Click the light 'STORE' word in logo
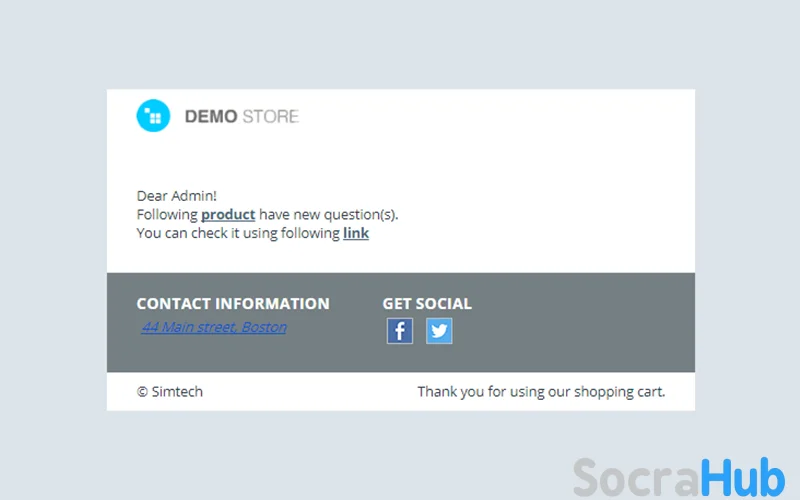The height and width of the screenshot is (500, 800). pos(270,117)
